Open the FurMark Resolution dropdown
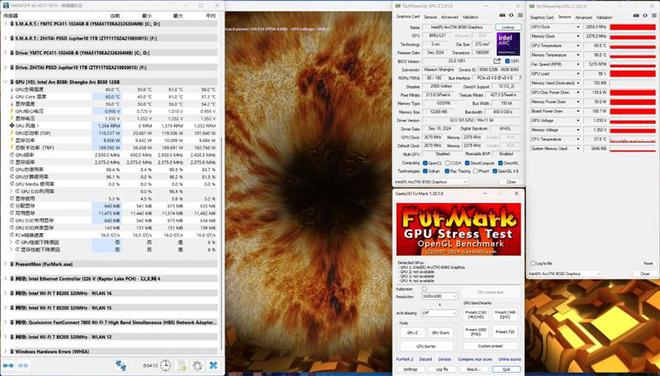This screenshot has width=660, height=376. [439, 296]
